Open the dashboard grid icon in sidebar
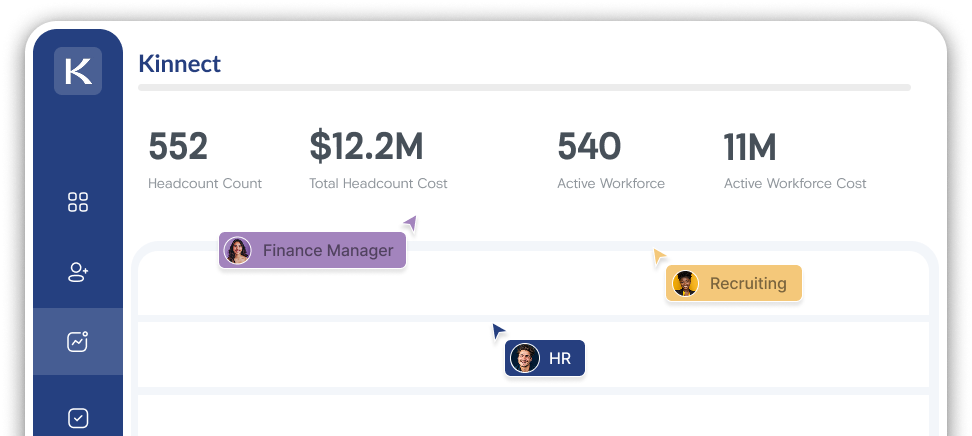 (78, 202)
